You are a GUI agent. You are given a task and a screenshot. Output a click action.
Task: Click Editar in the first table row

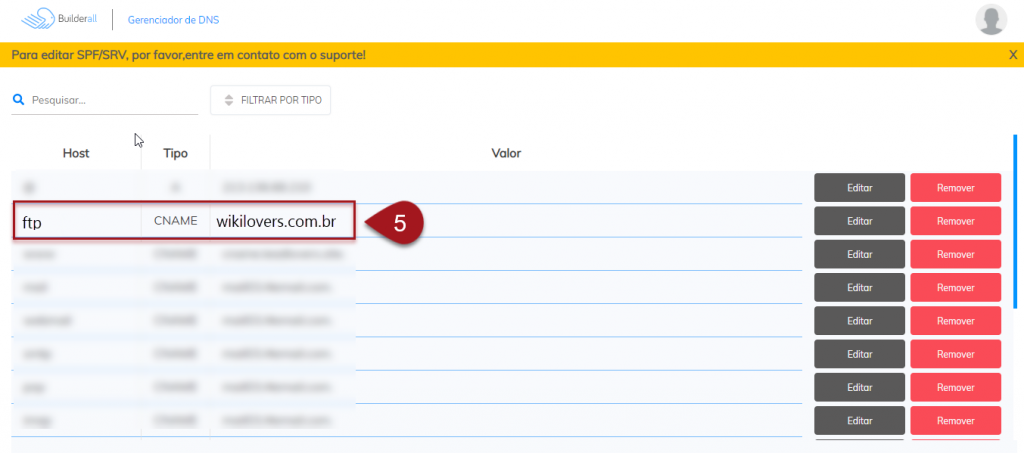click(x=859, y=187)
